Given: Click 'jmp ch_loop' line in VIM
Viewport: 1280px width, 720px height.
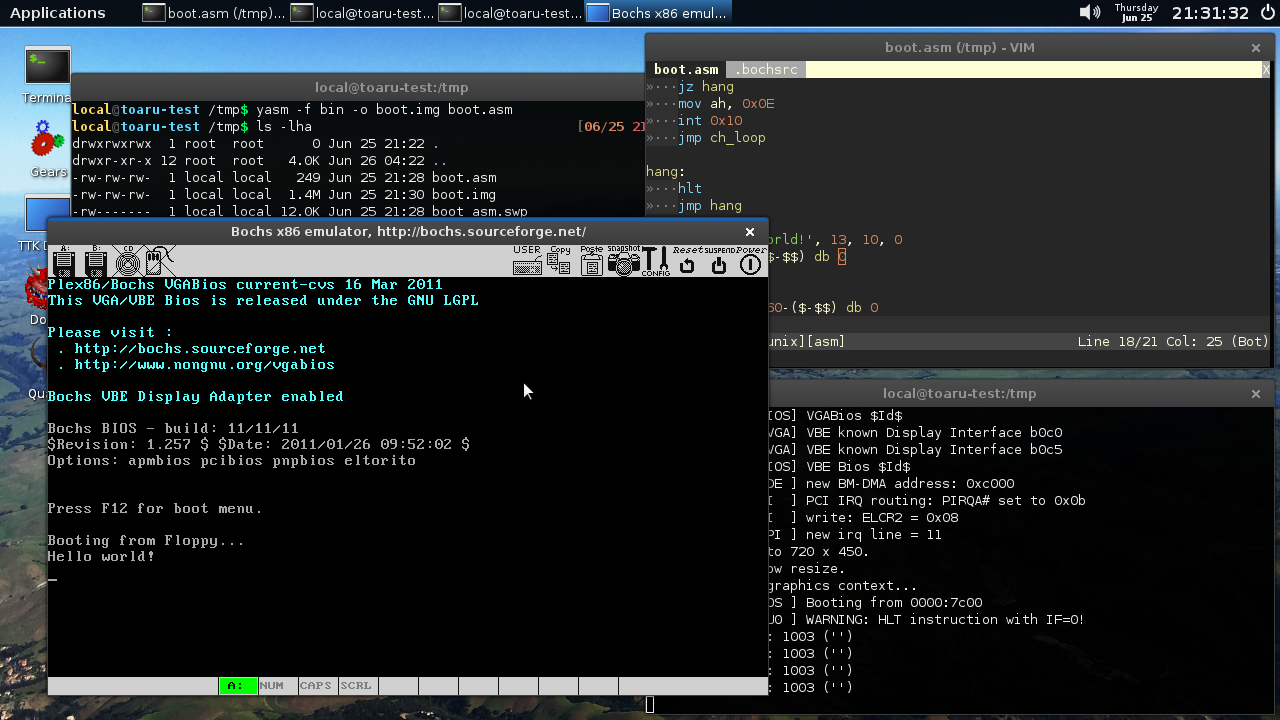Looking at the screenshot, I should pyautogui.click(x=721, y=137).
